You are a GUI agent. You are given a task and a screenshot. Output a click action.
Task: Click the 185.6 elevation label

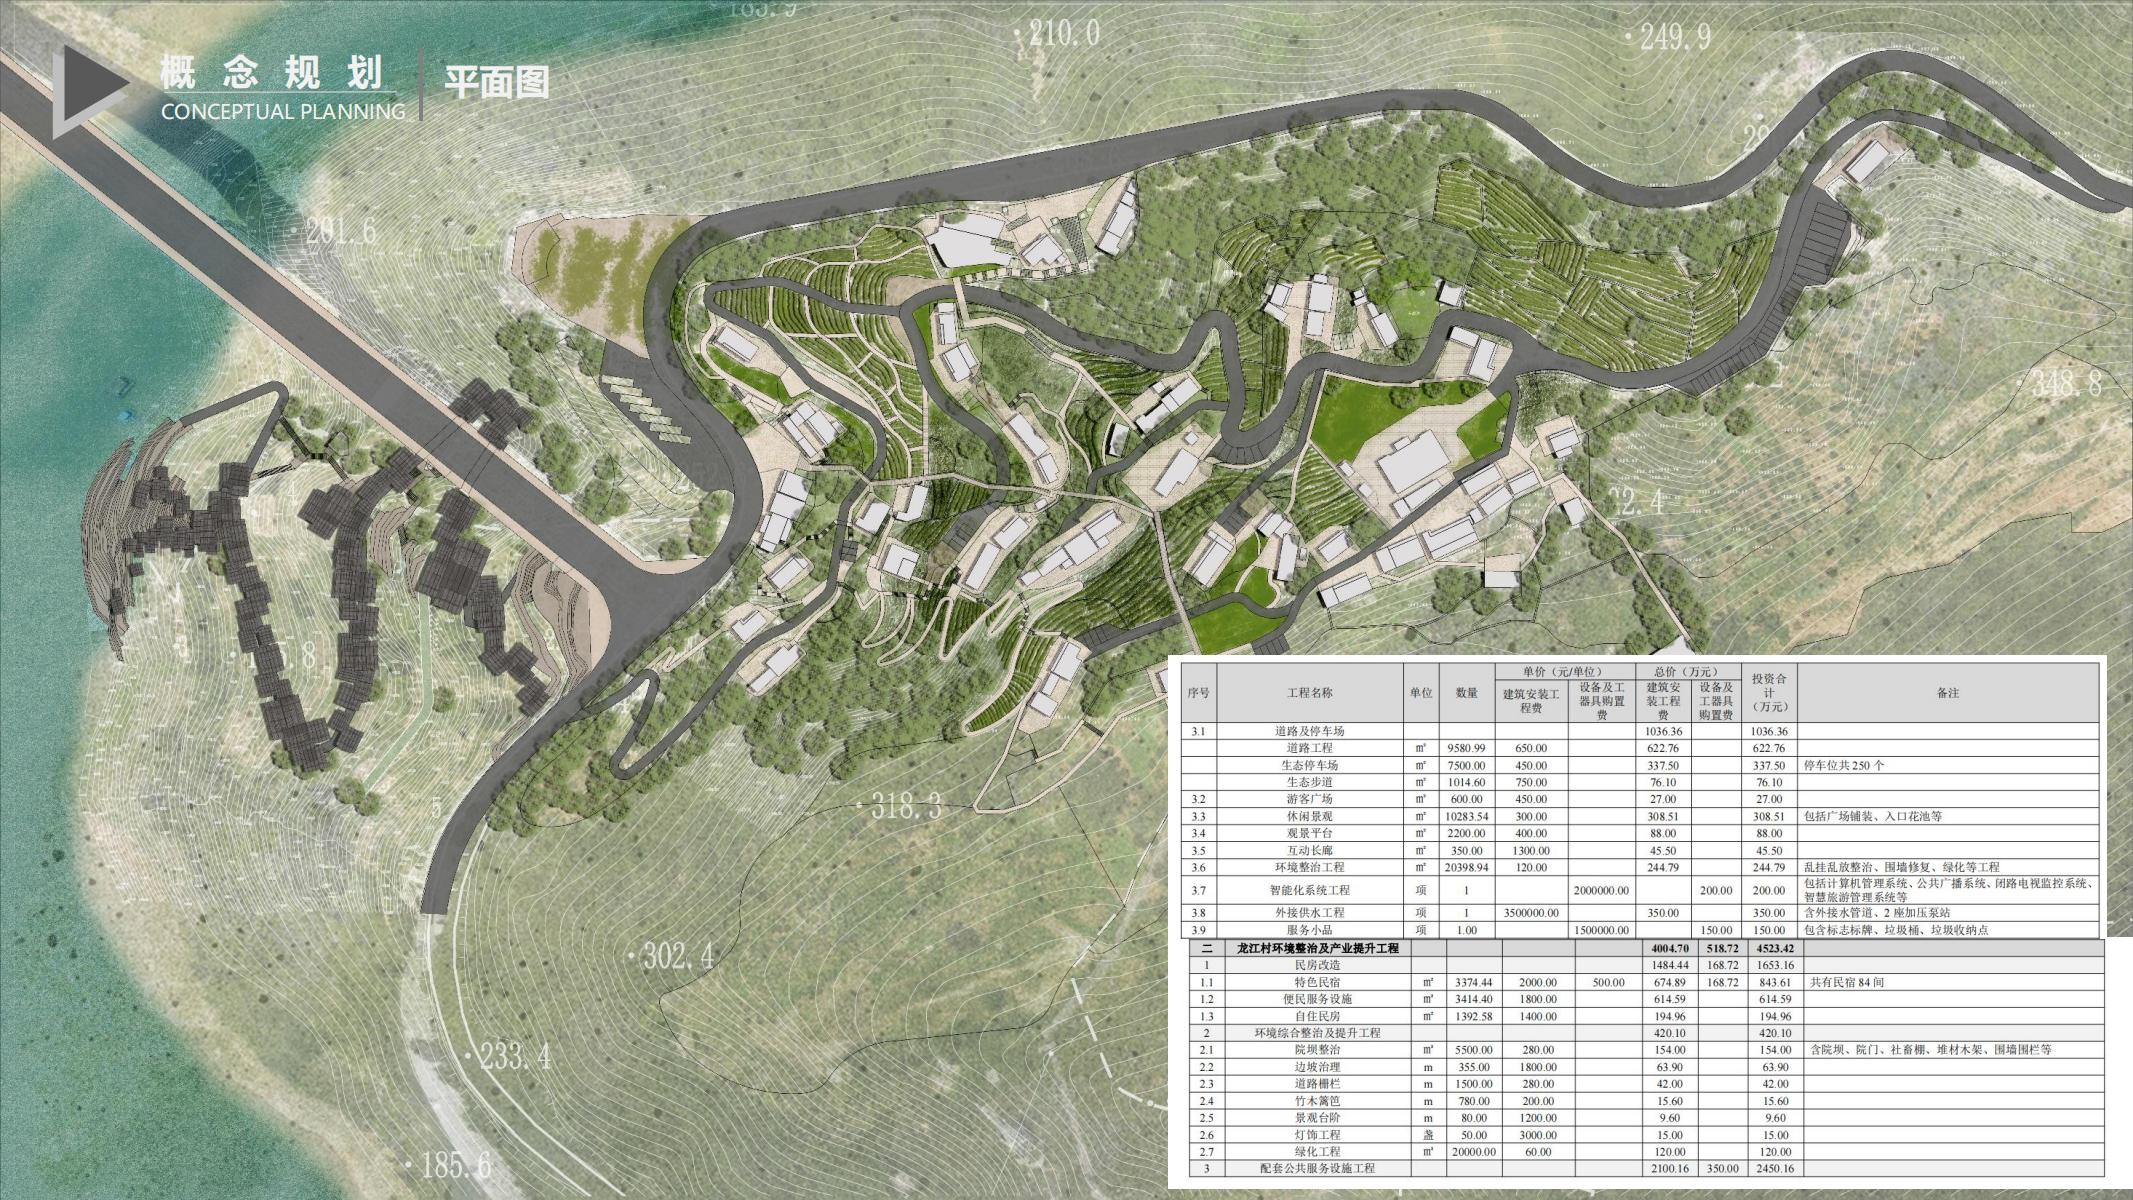pos(456,1165)
